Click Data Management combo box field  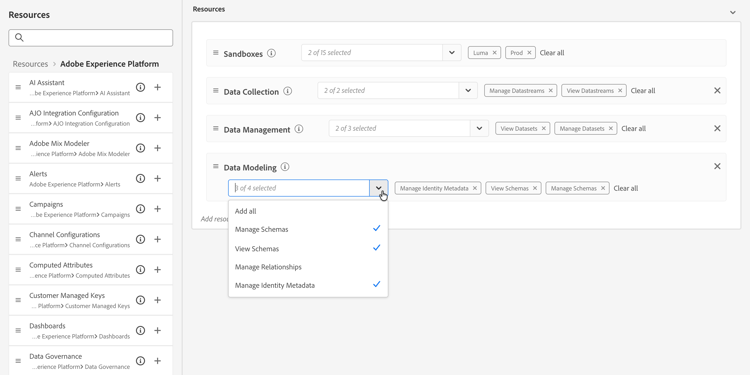click(x=400, y=128)
